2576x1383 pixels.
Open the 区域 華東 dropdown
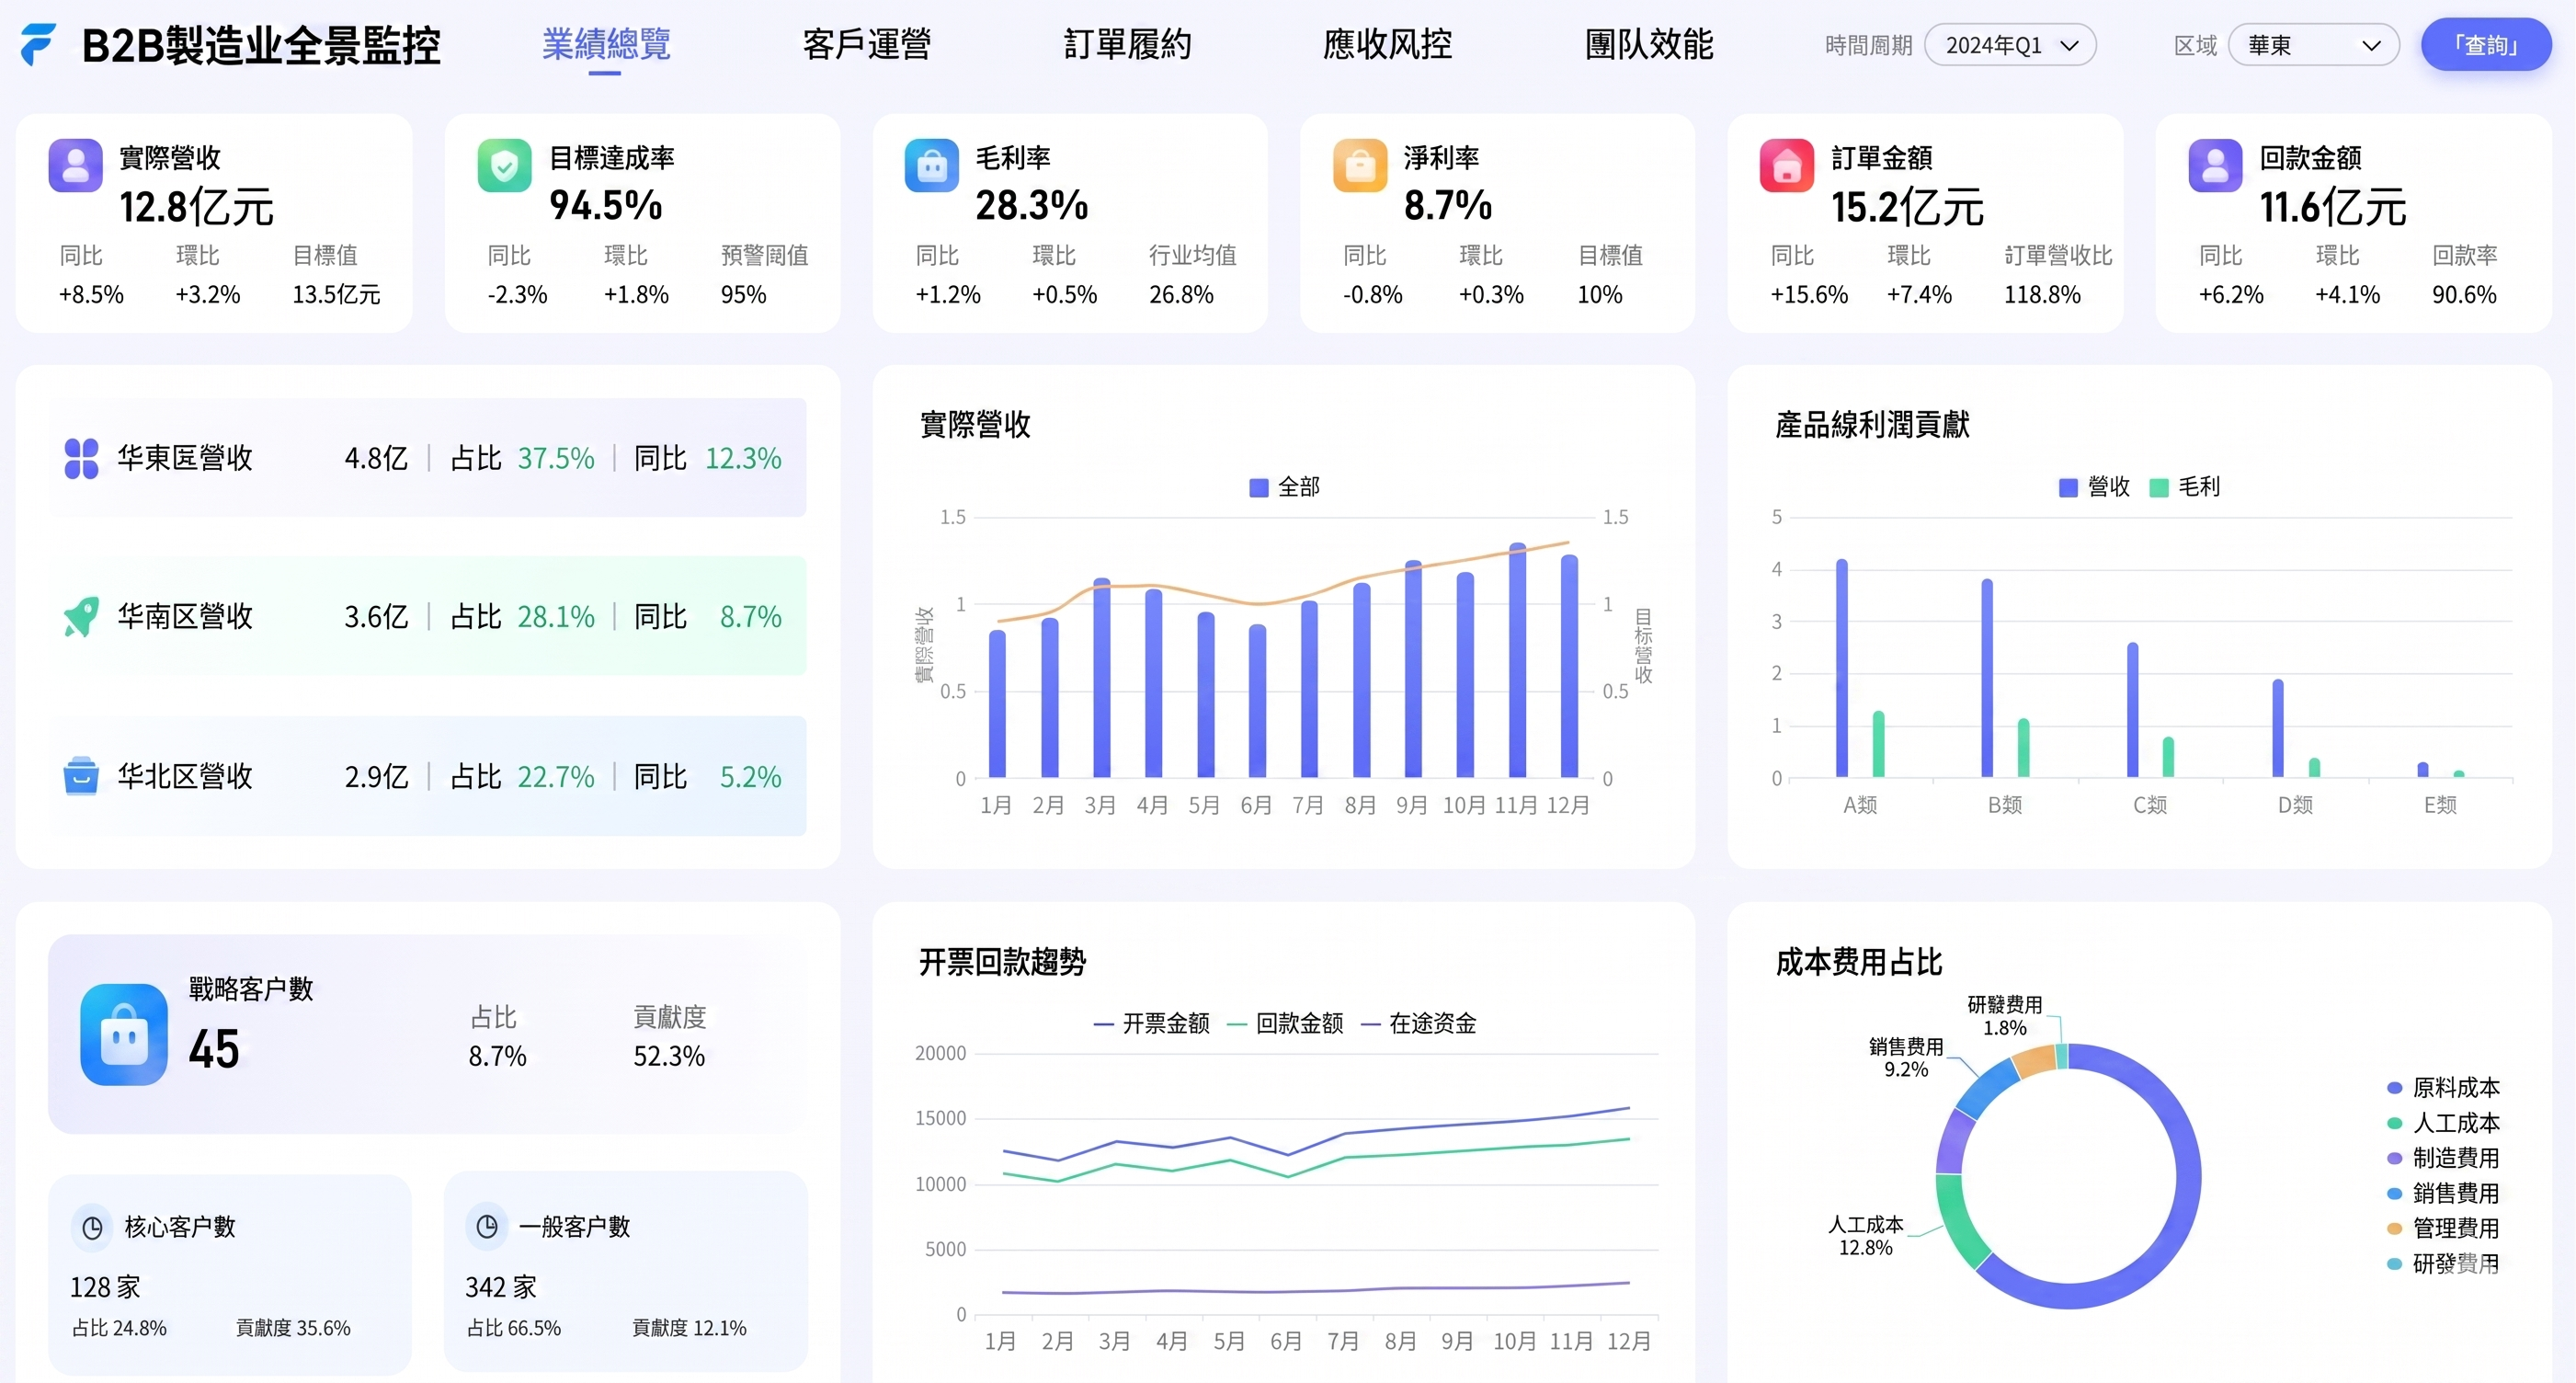click(2313, 45)
